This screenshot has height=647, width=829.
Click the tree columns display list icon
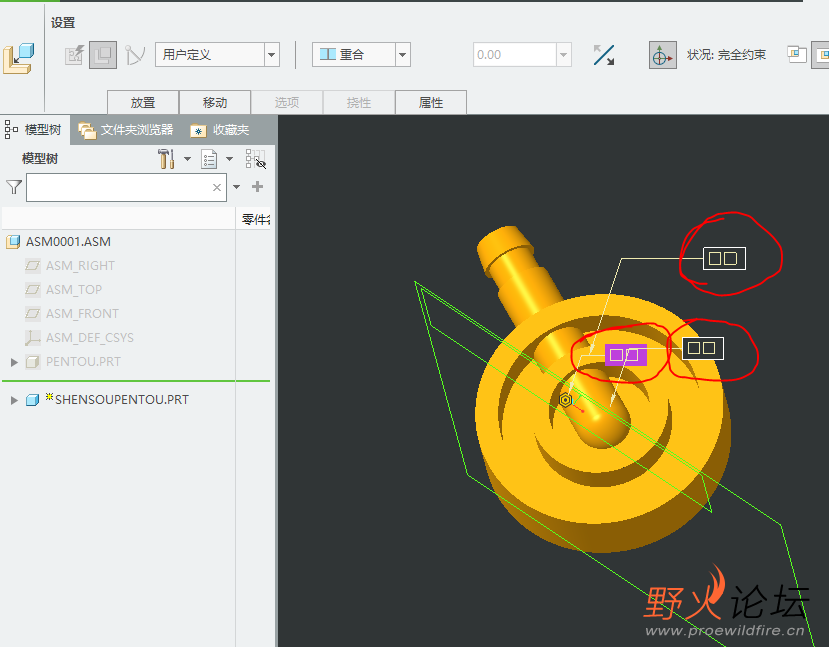[x=209, y=159]
